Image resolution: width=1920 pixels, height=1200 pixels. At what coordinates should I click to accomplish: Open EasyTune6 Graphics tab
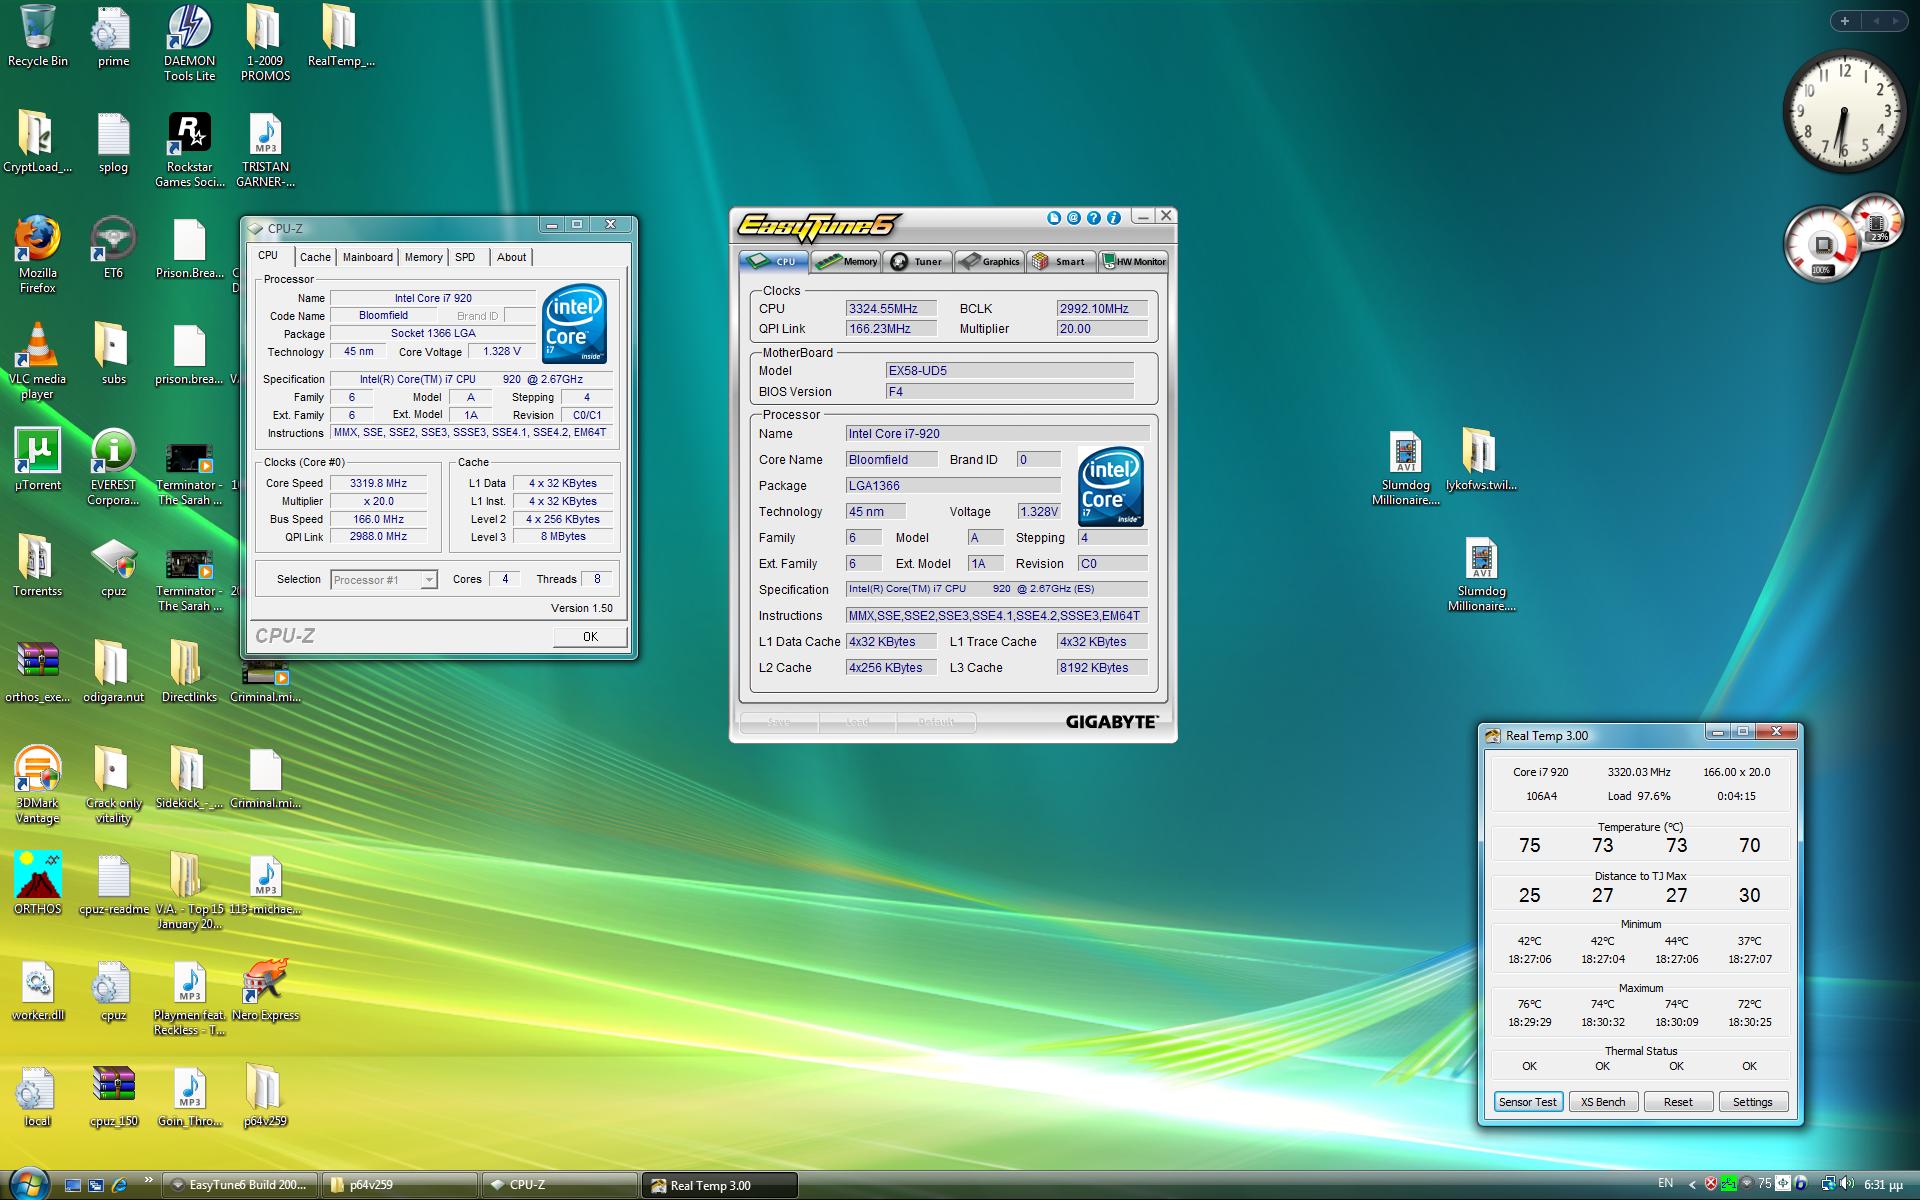tap(989, 261)
